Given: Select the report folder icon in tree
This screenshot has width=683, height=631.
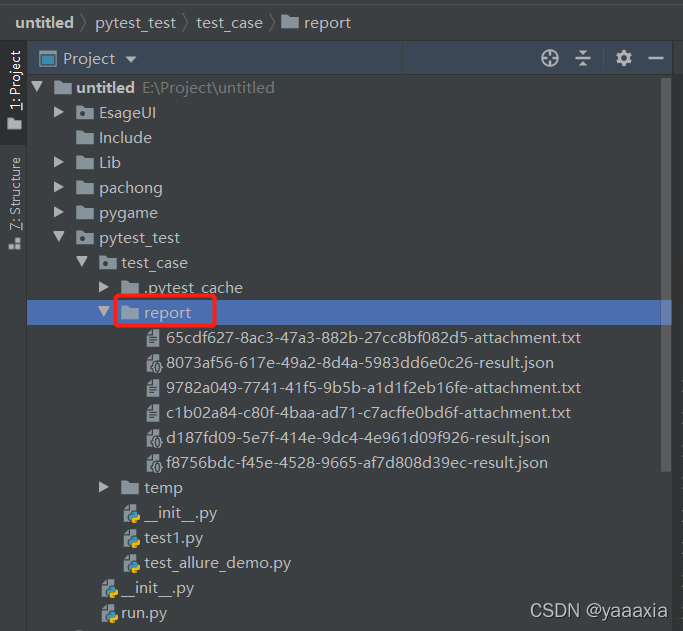Looking at the screenshot, I should coord(130,312).
